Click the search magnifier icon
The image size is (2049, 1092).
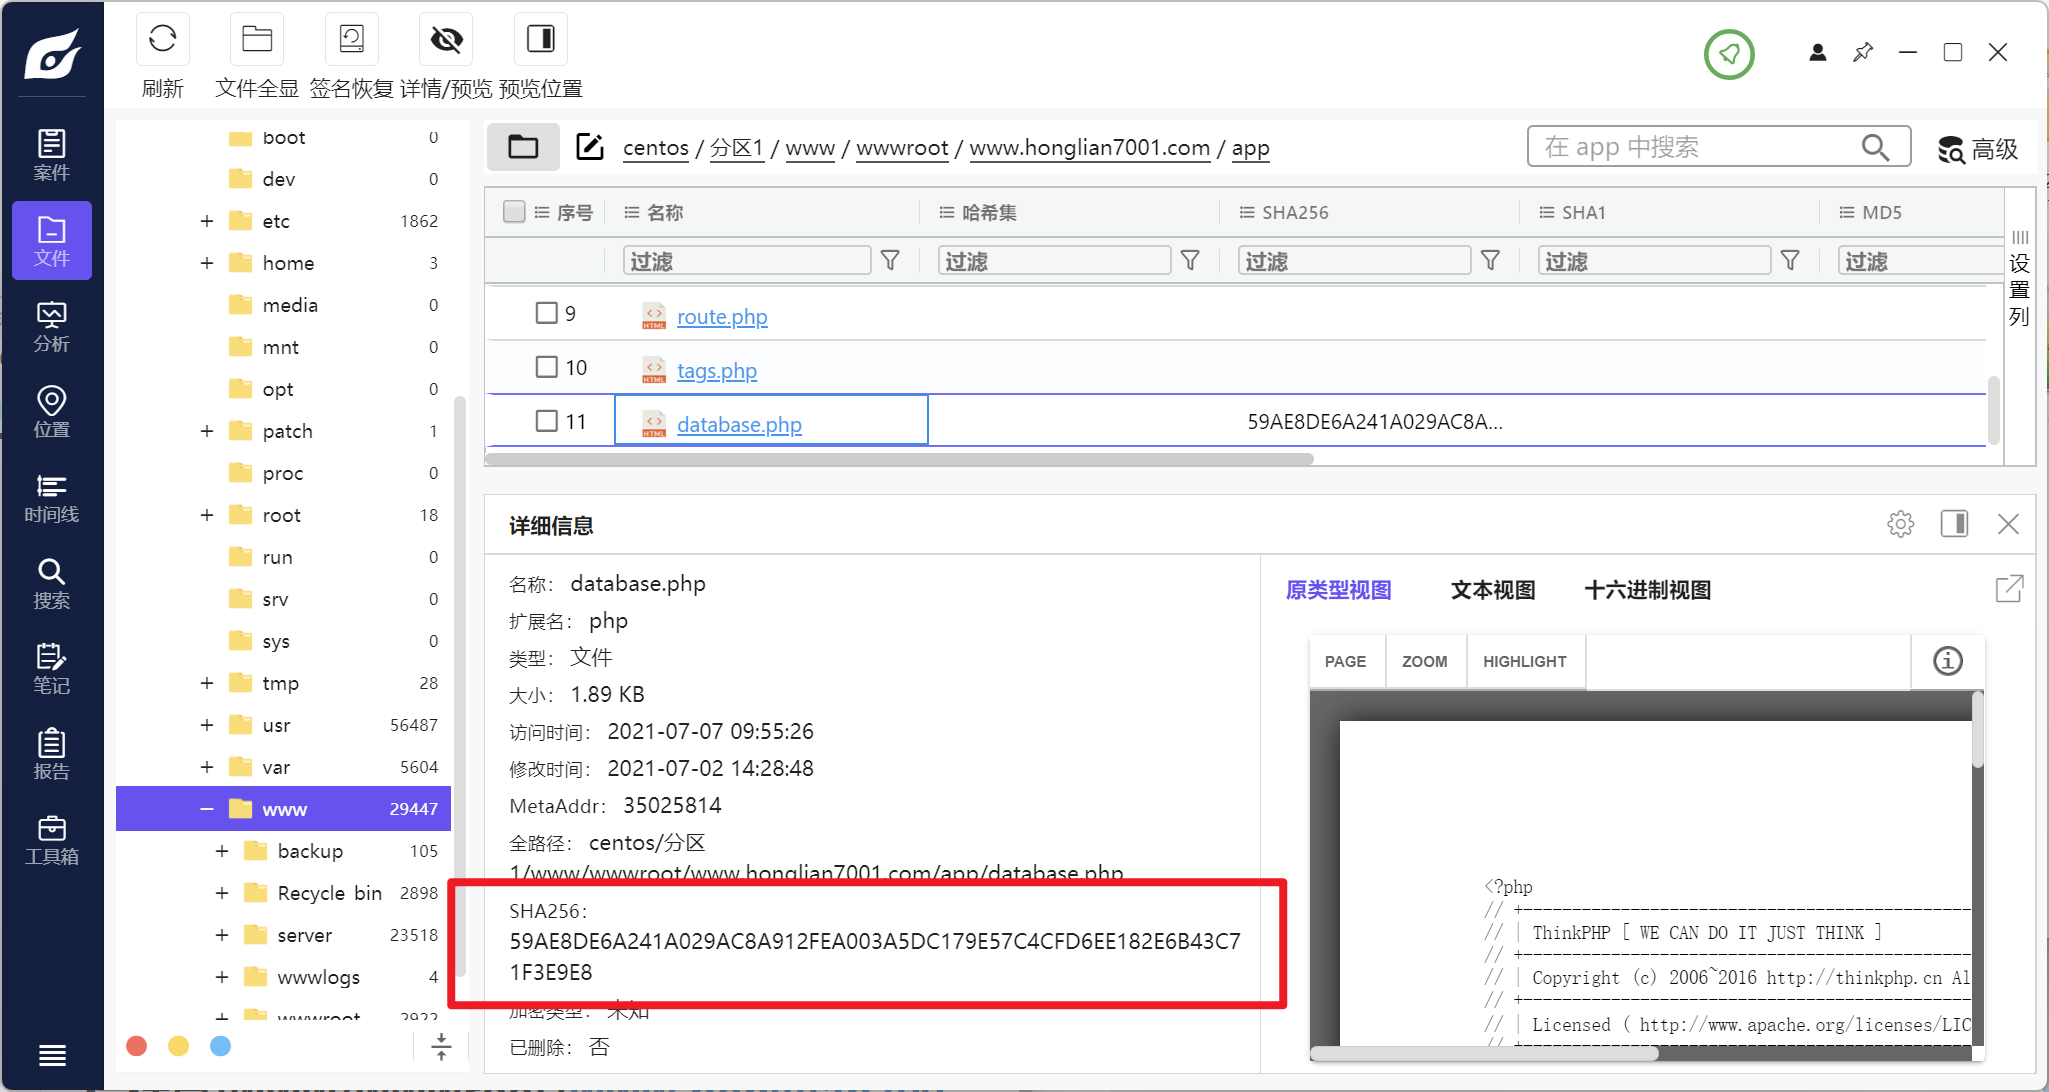point(1875,147)
